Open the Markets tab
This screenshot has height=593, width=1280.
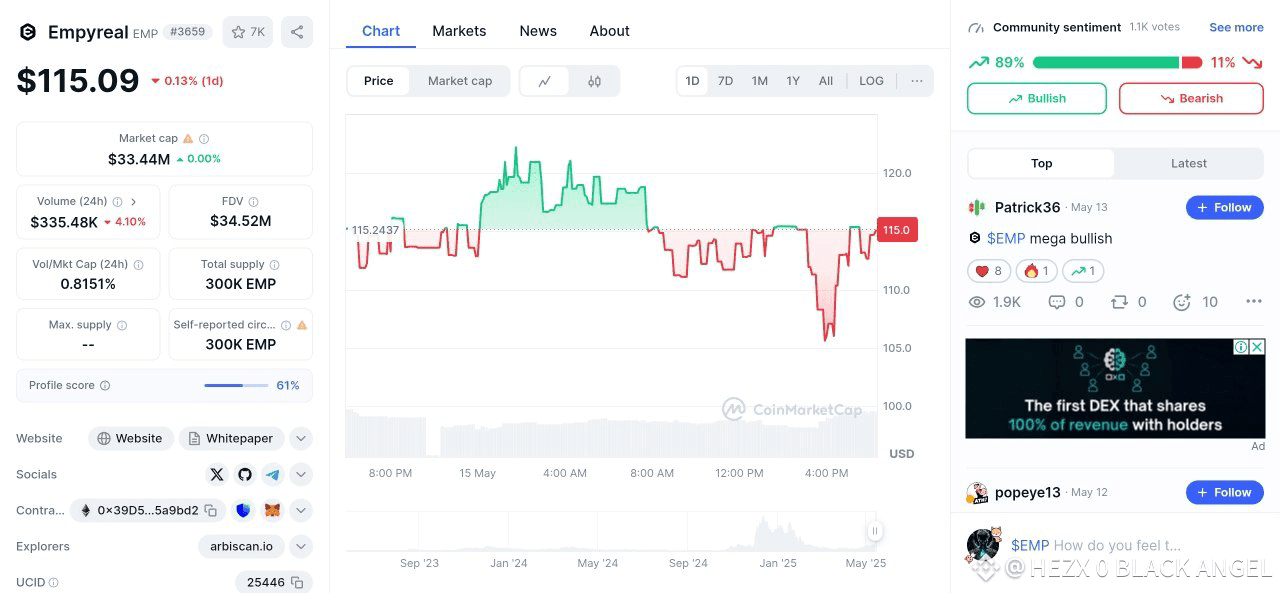pos(459,31)
